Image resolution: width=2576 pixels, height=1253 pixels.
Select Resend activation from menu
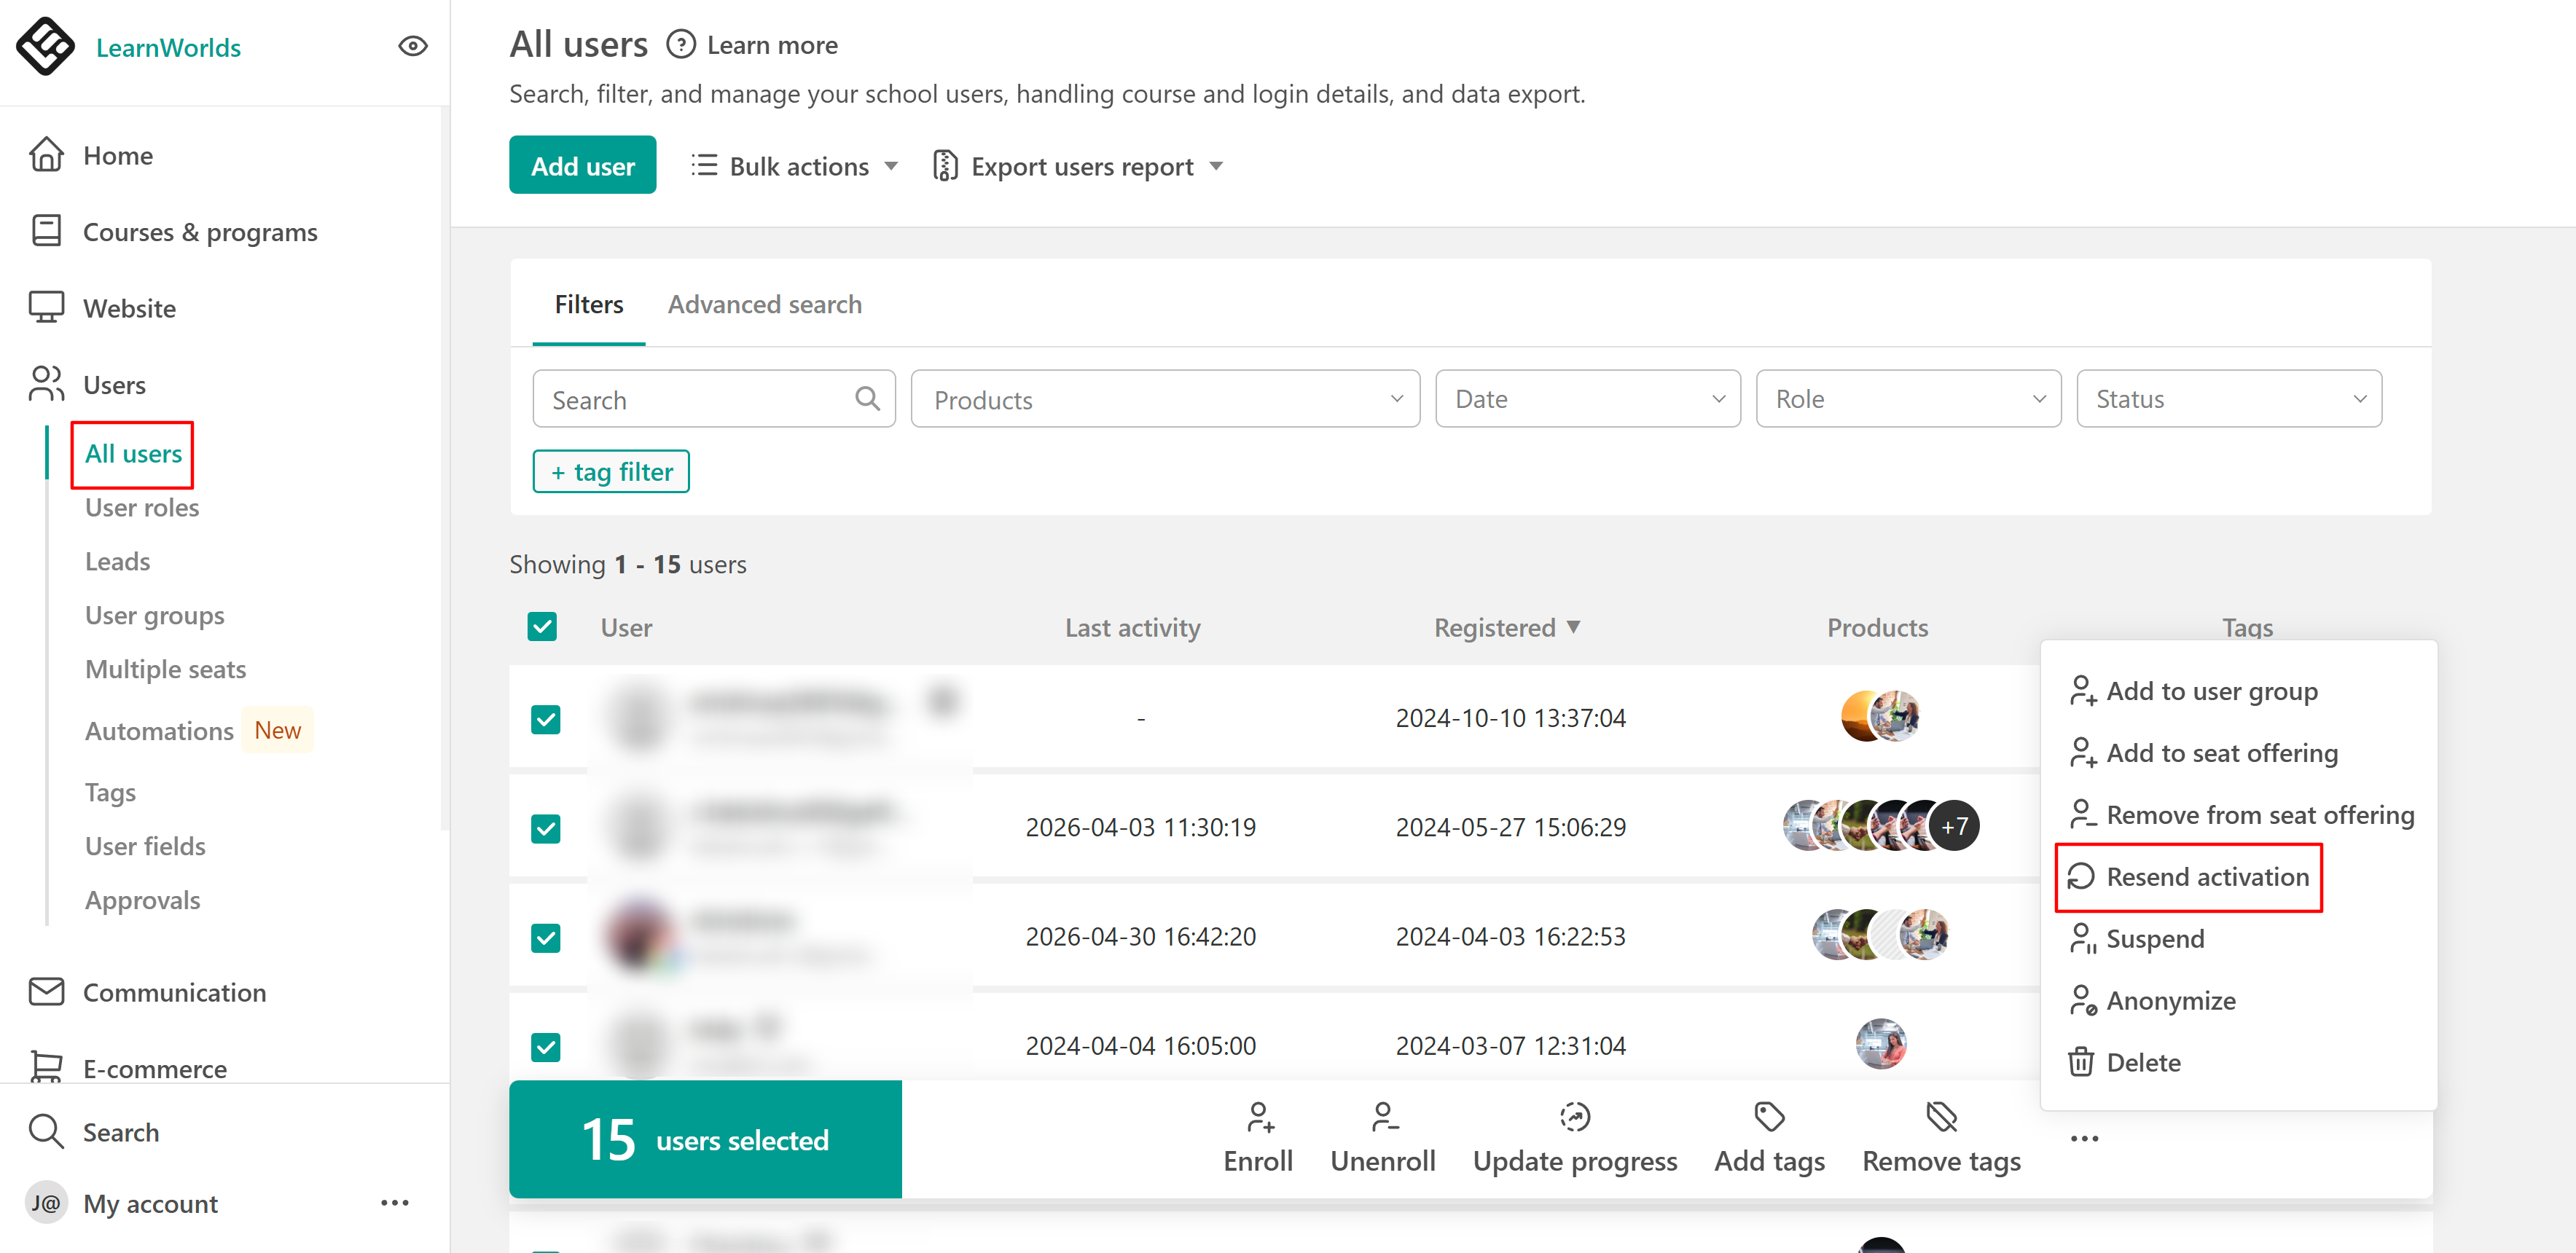pos(2188,877)
